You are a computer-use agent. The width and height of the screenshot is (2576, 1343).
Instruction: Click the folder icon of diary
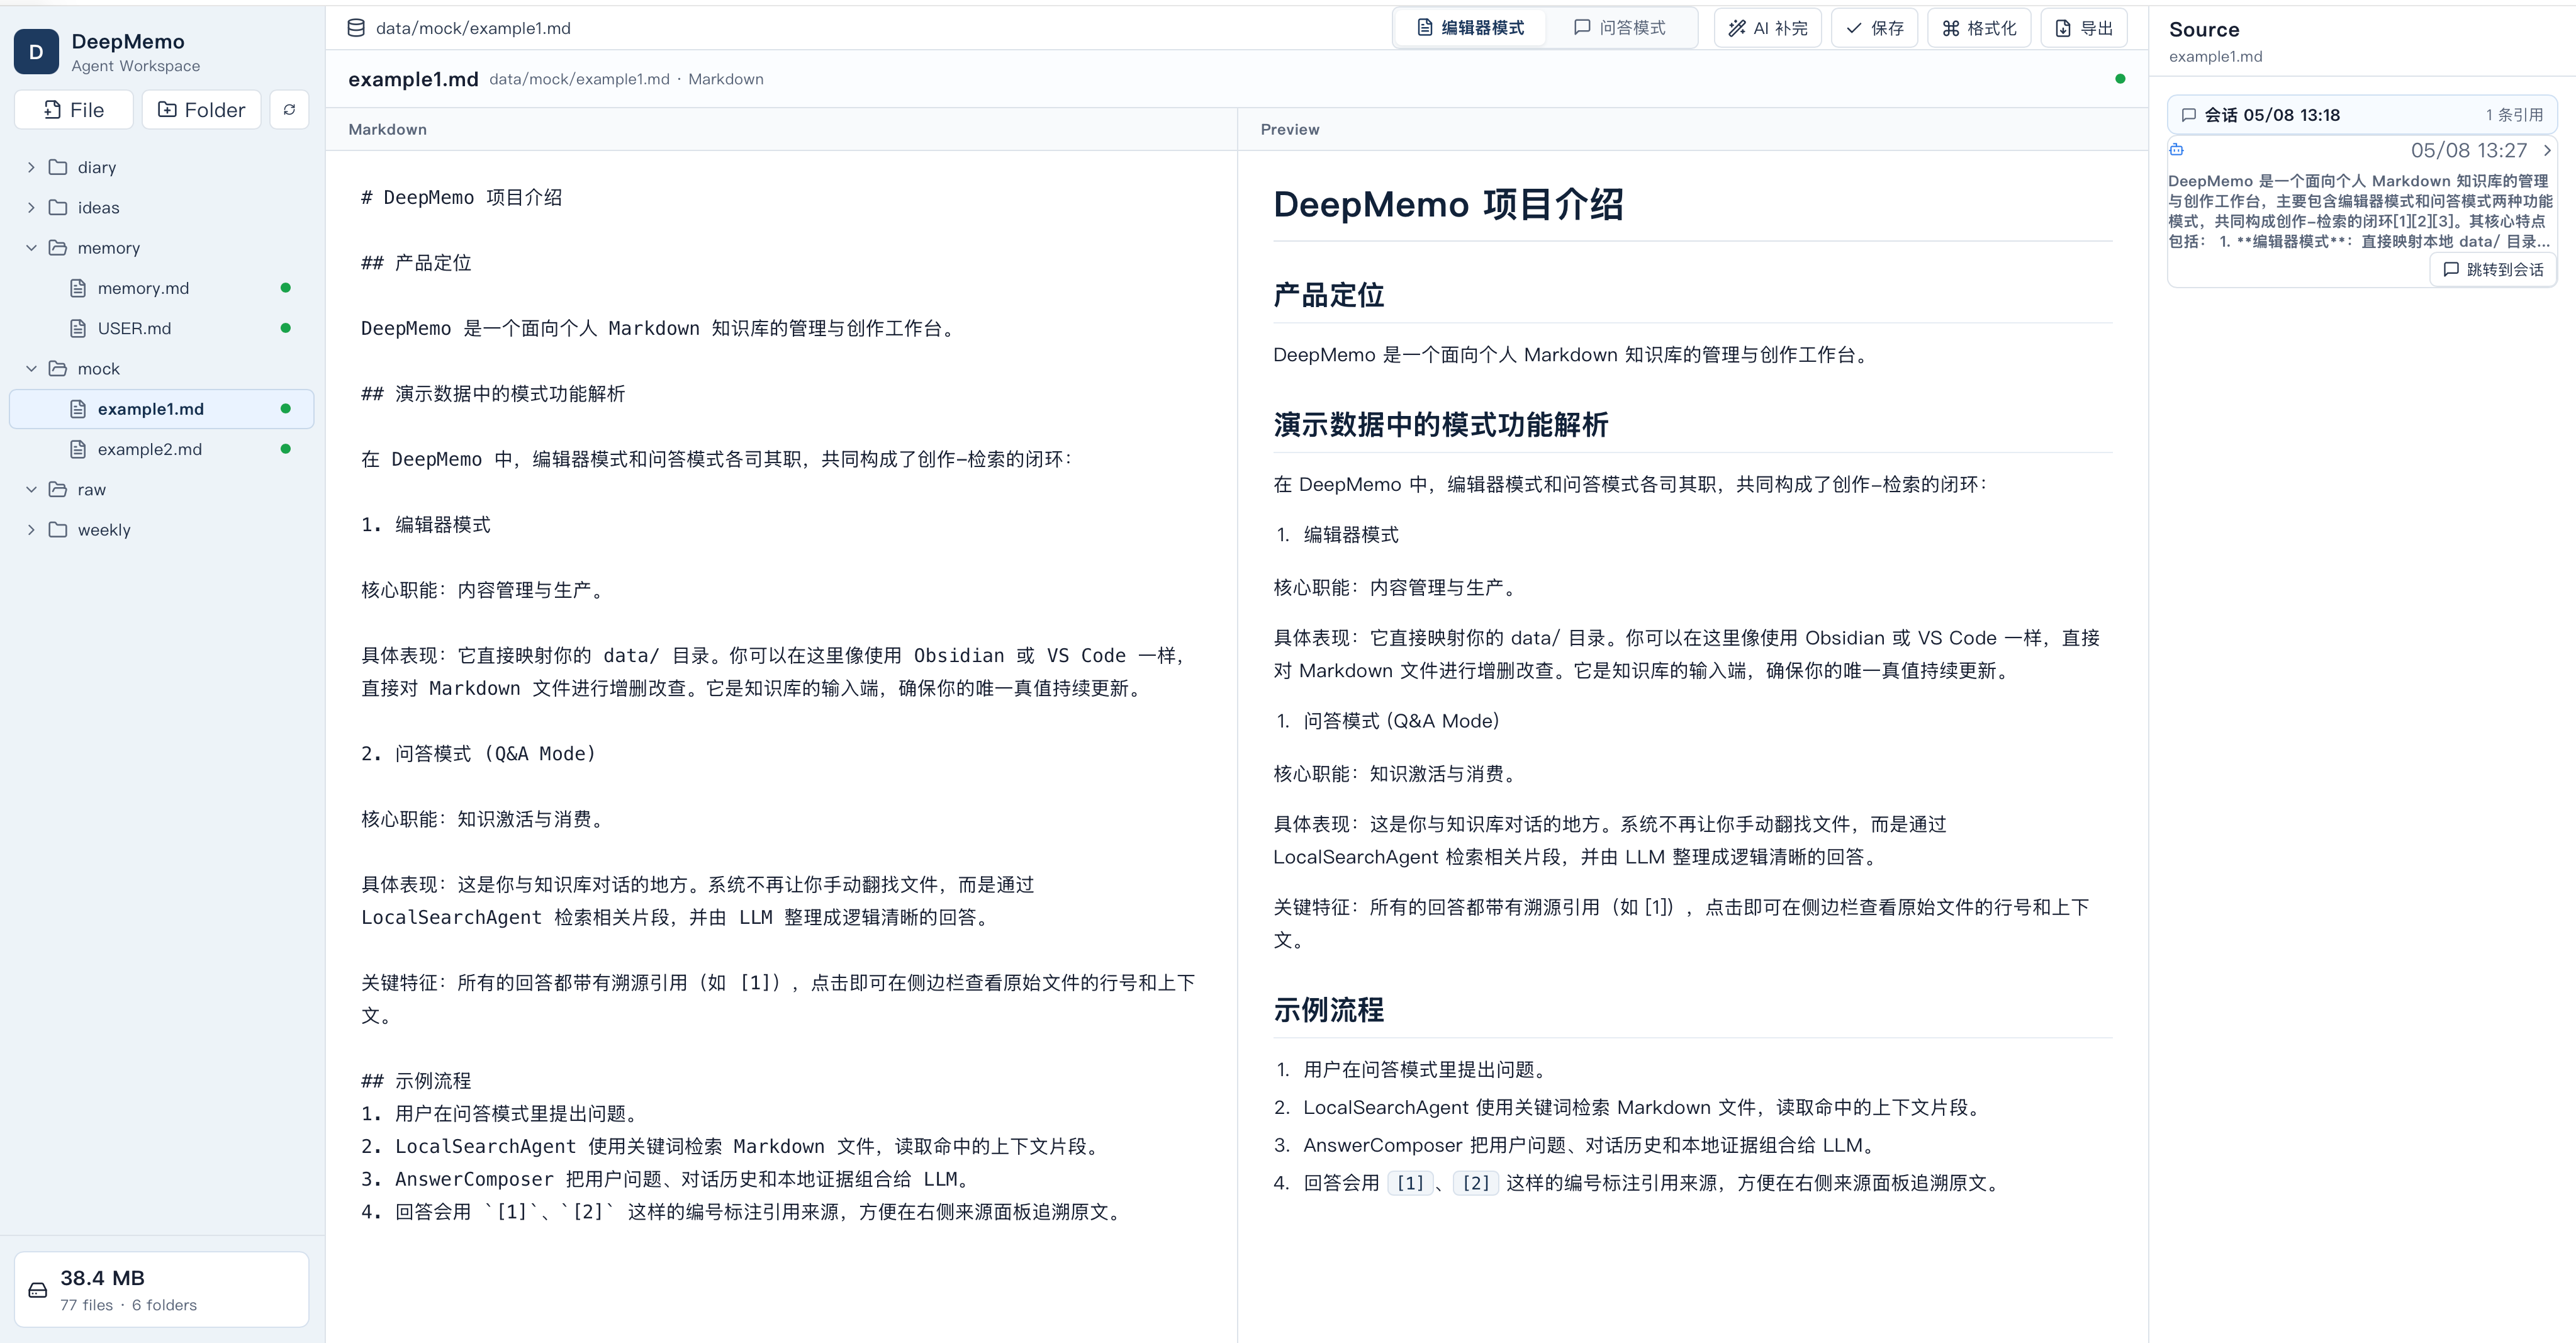[58, 167]
